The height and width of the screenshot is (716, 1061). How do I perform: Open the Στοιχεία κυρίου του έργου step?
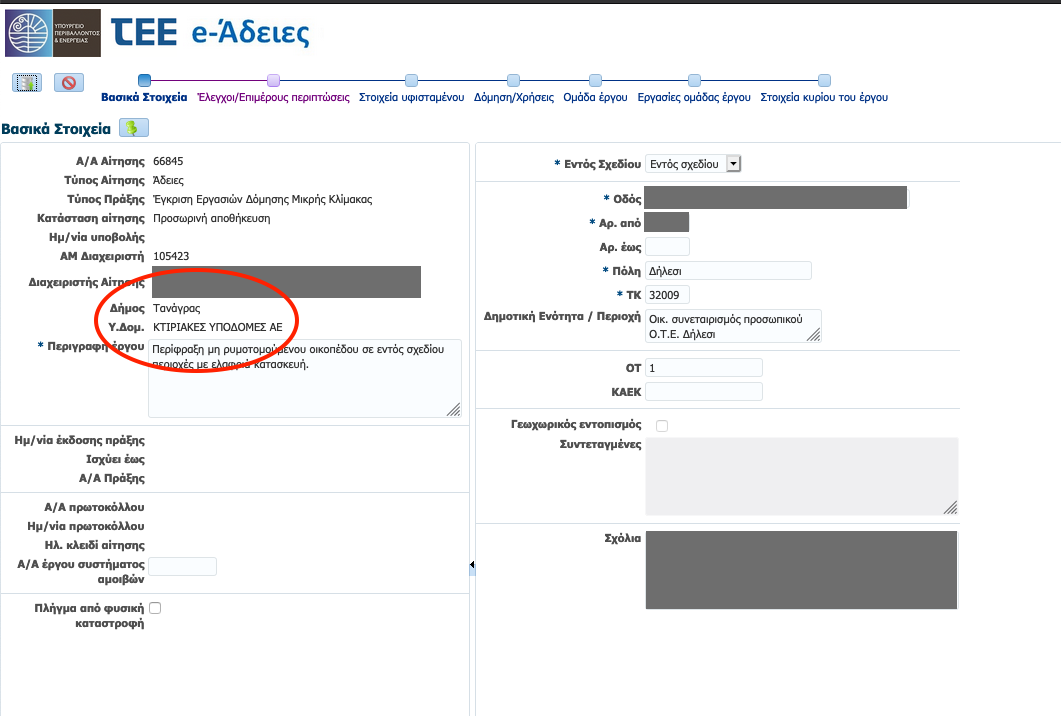[823, 98]
